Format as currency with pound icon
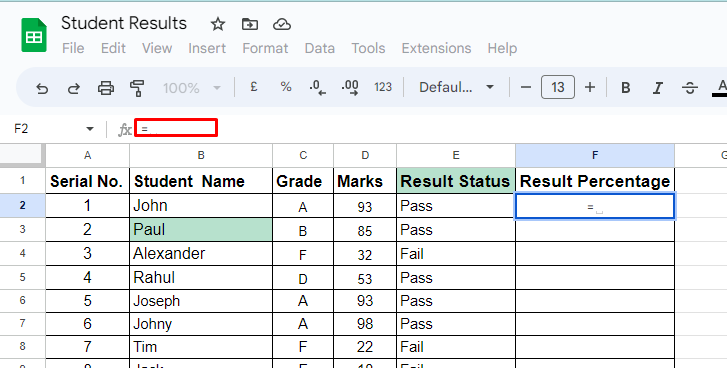 pos(254,87)
